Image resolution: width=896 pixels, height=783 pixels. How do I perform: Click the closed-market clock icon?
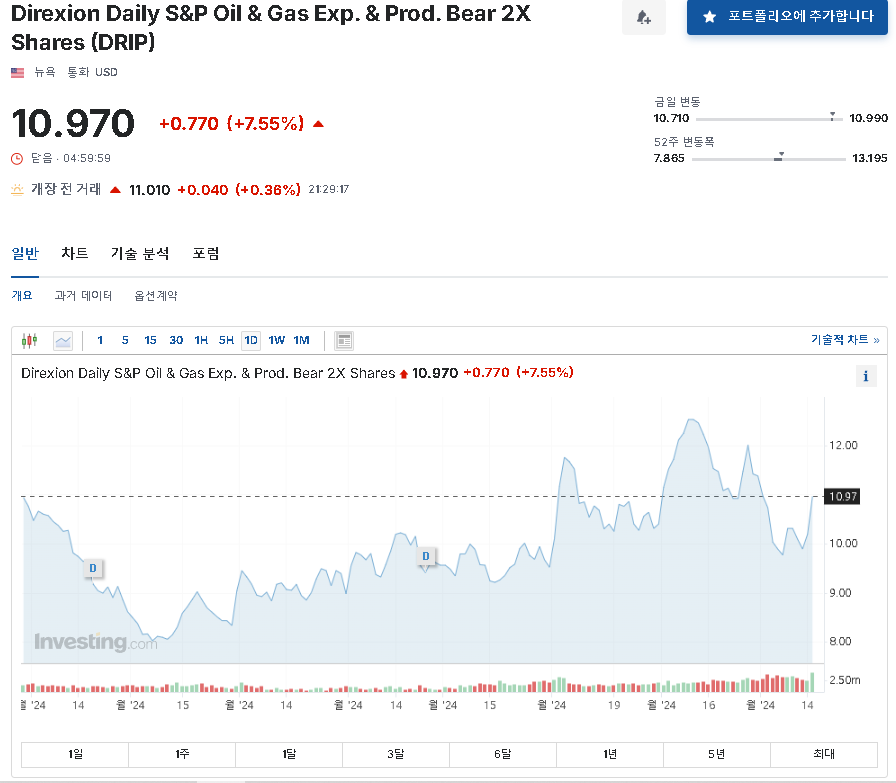(17, 158)
